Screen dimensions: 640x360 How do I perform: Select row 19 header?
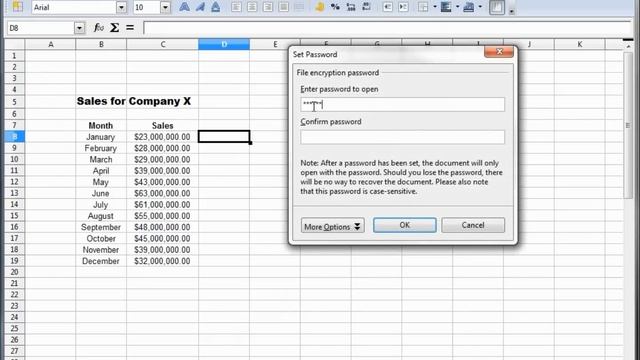tap(14, 260)
